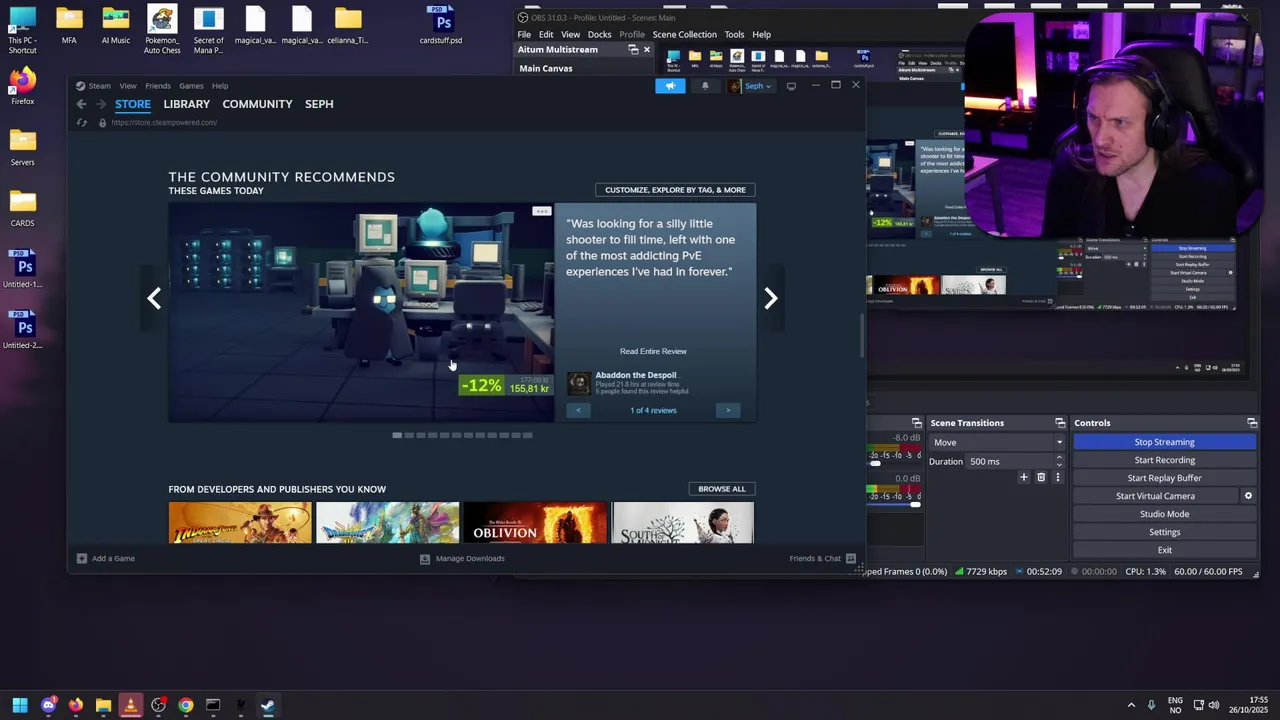Image resolution: width=1280 pixels, height=720 pixels.
Task: Open OBS Scene Collection menu
Action: coord(684,34)
